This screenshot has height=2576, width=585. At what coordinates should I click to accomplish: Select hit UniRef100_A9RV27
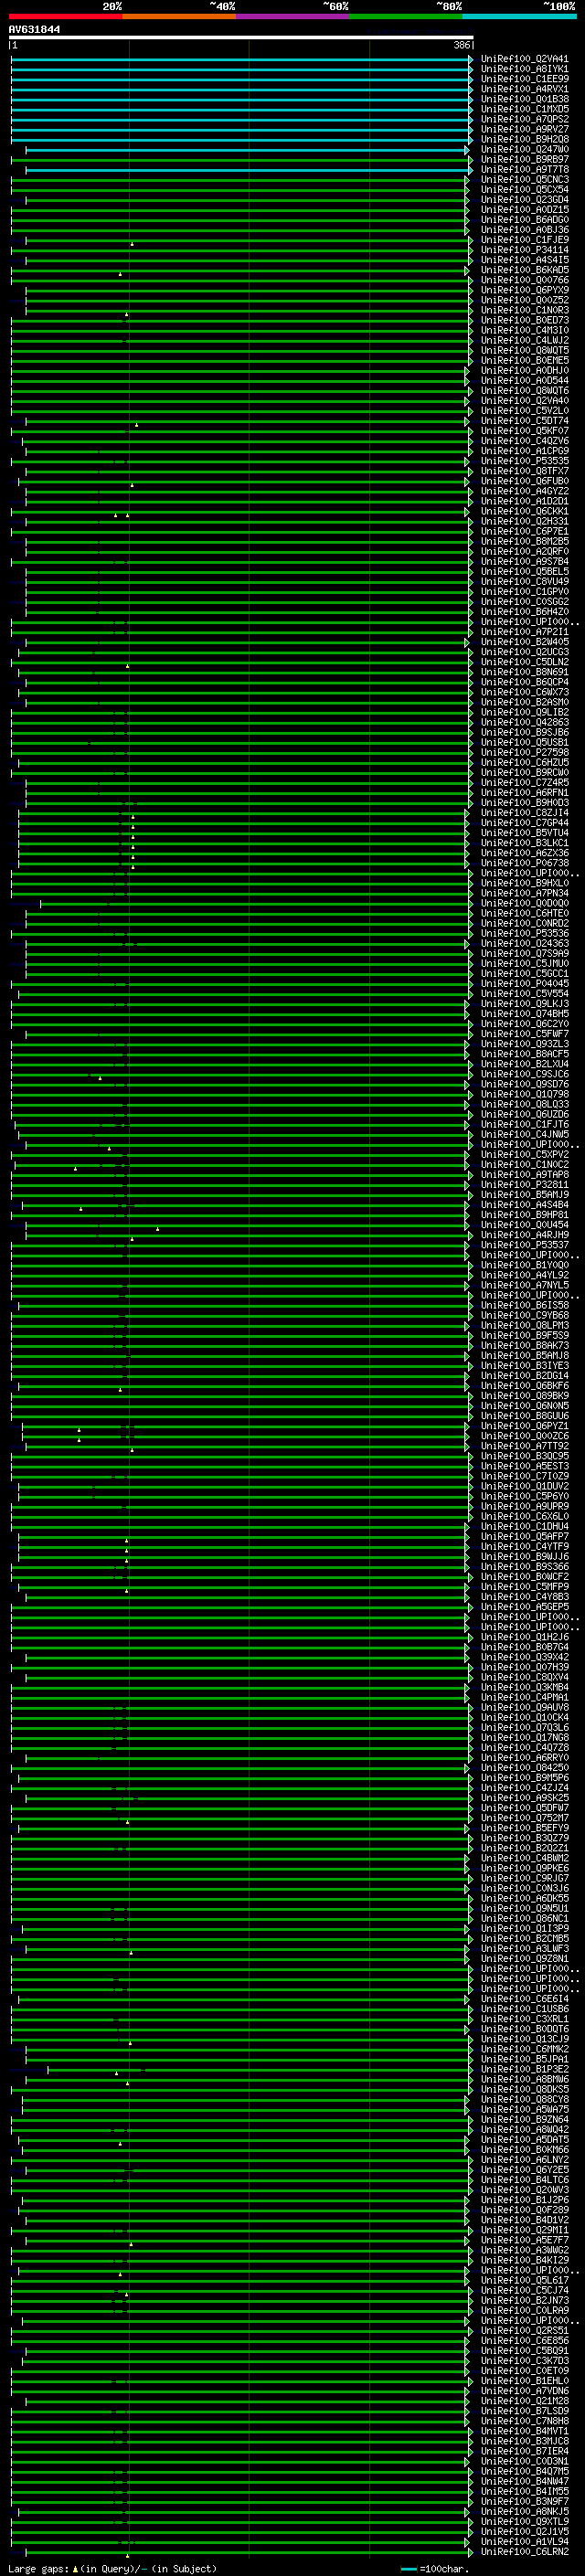click(x=524, y=129)
